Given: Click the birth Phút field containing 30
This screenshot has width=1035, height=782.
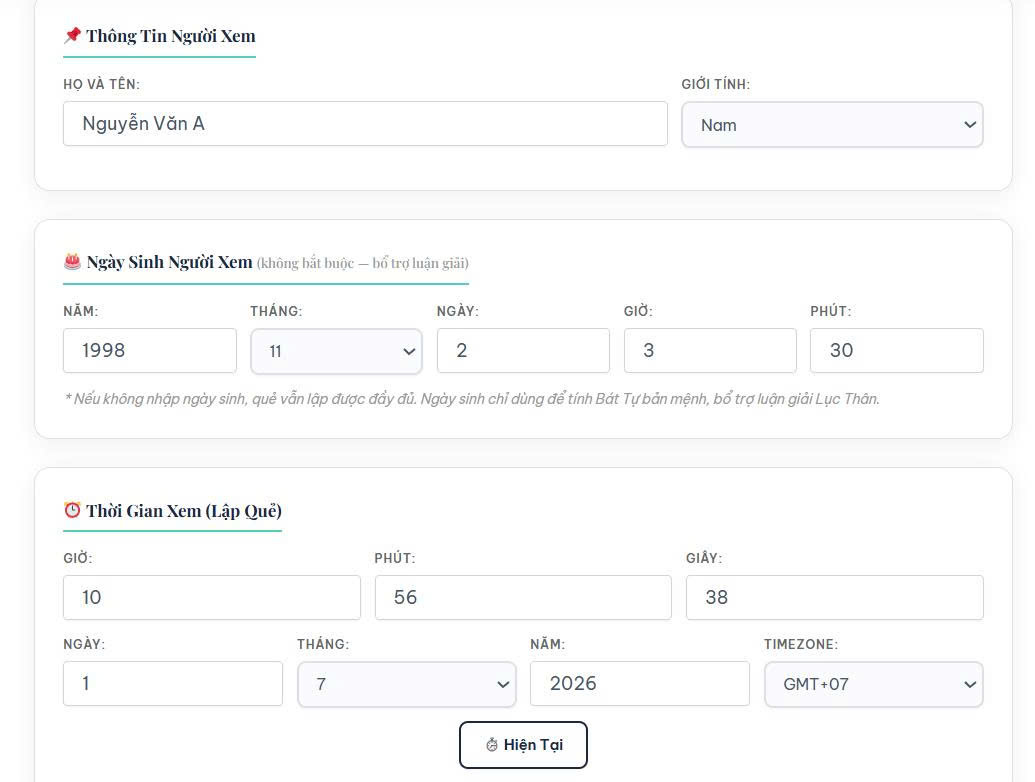Looking at the screenshot, I should (896, 350).
